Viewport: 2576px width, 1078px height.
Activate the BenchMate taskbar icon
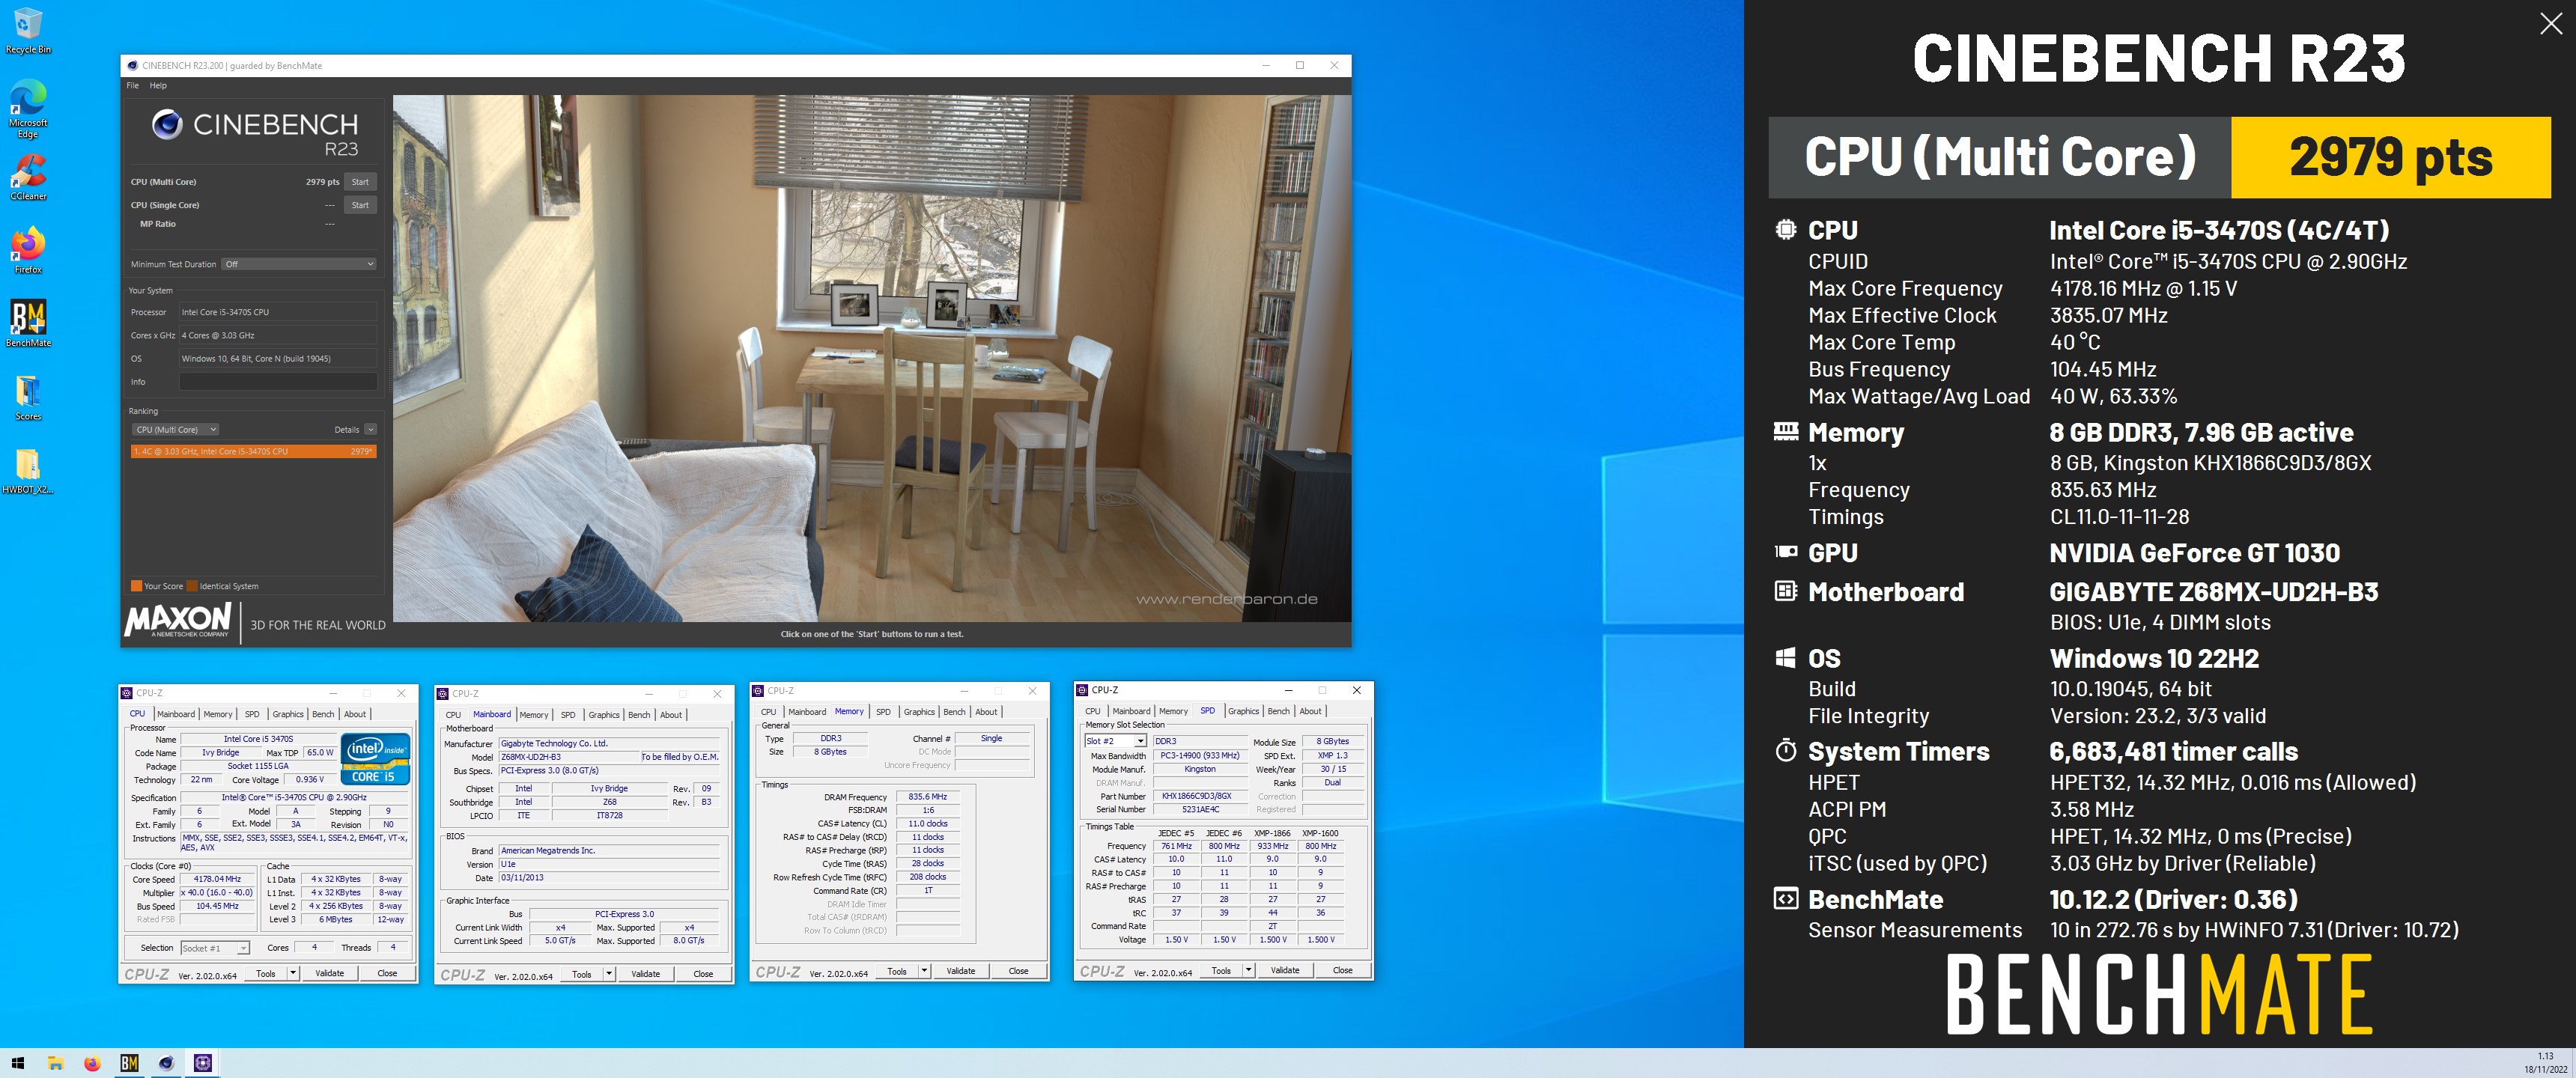click(x=129, y=1063)
